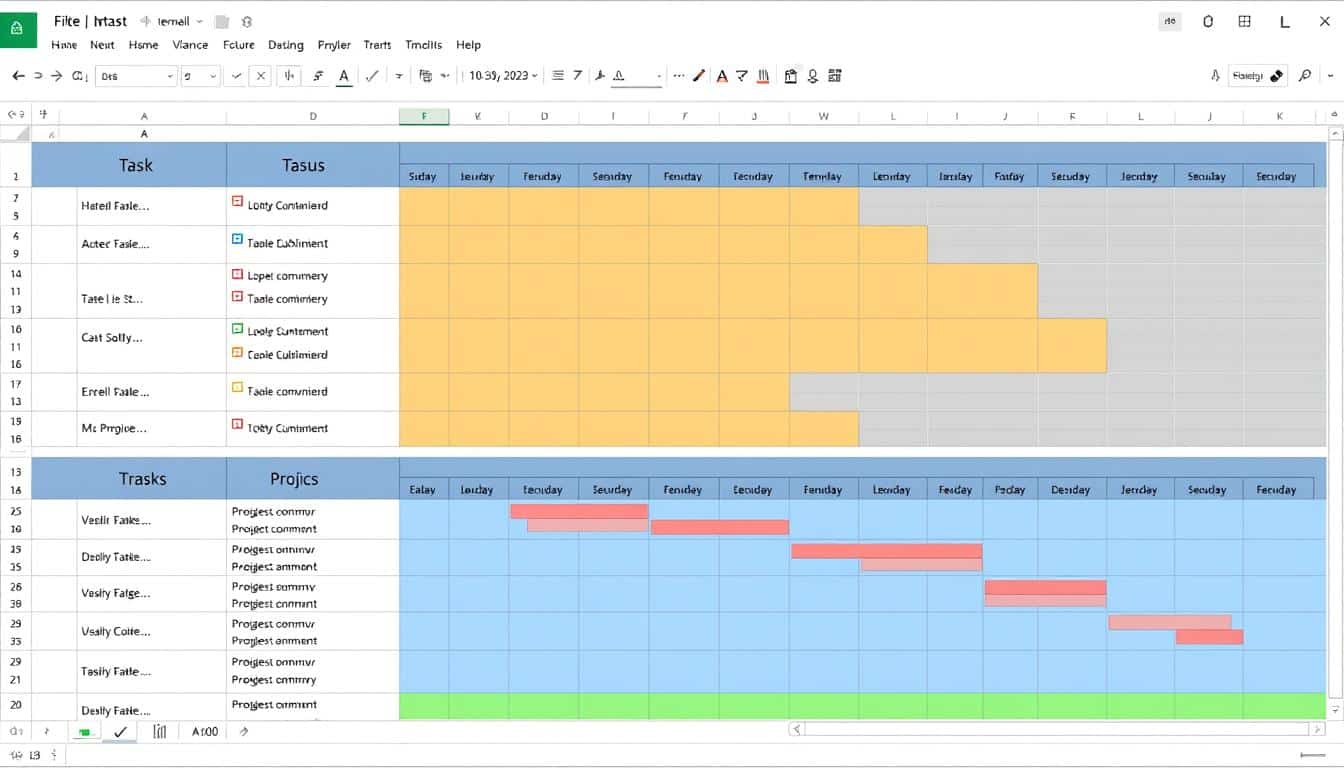Click the 'Ftaeigr' eraser button
1344x768 pixels.
pyautogui.click(x=1258, y=75)
